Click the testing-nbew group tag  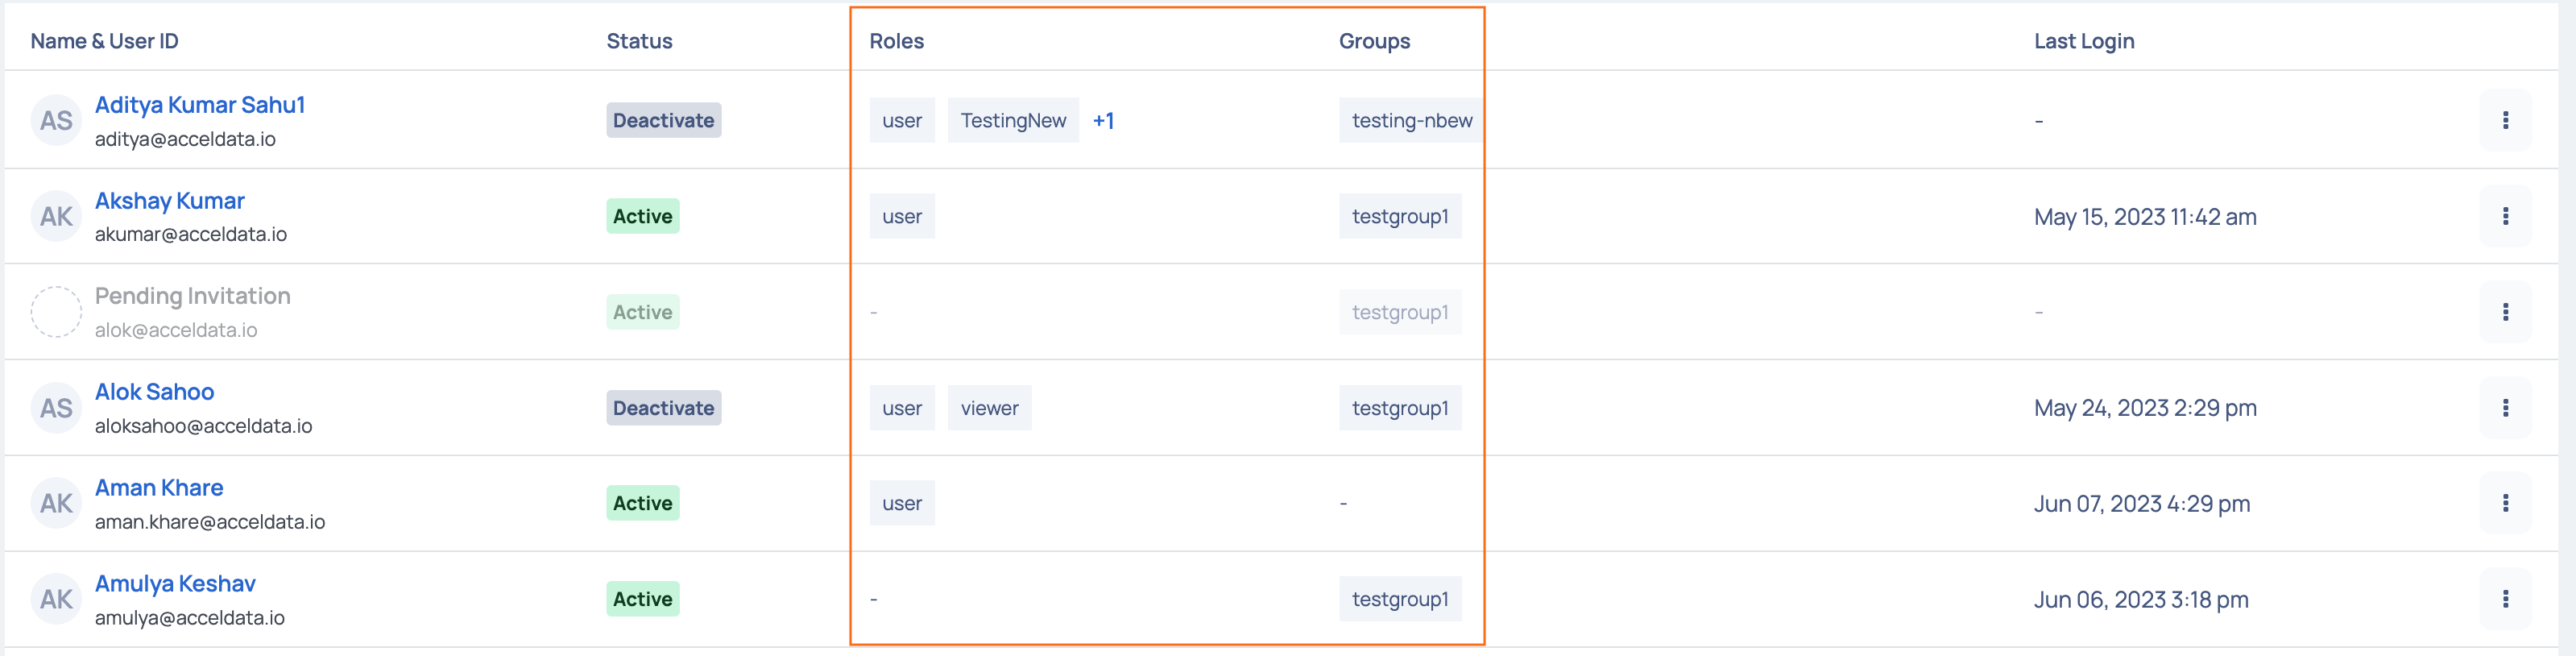pos(1412,120)
